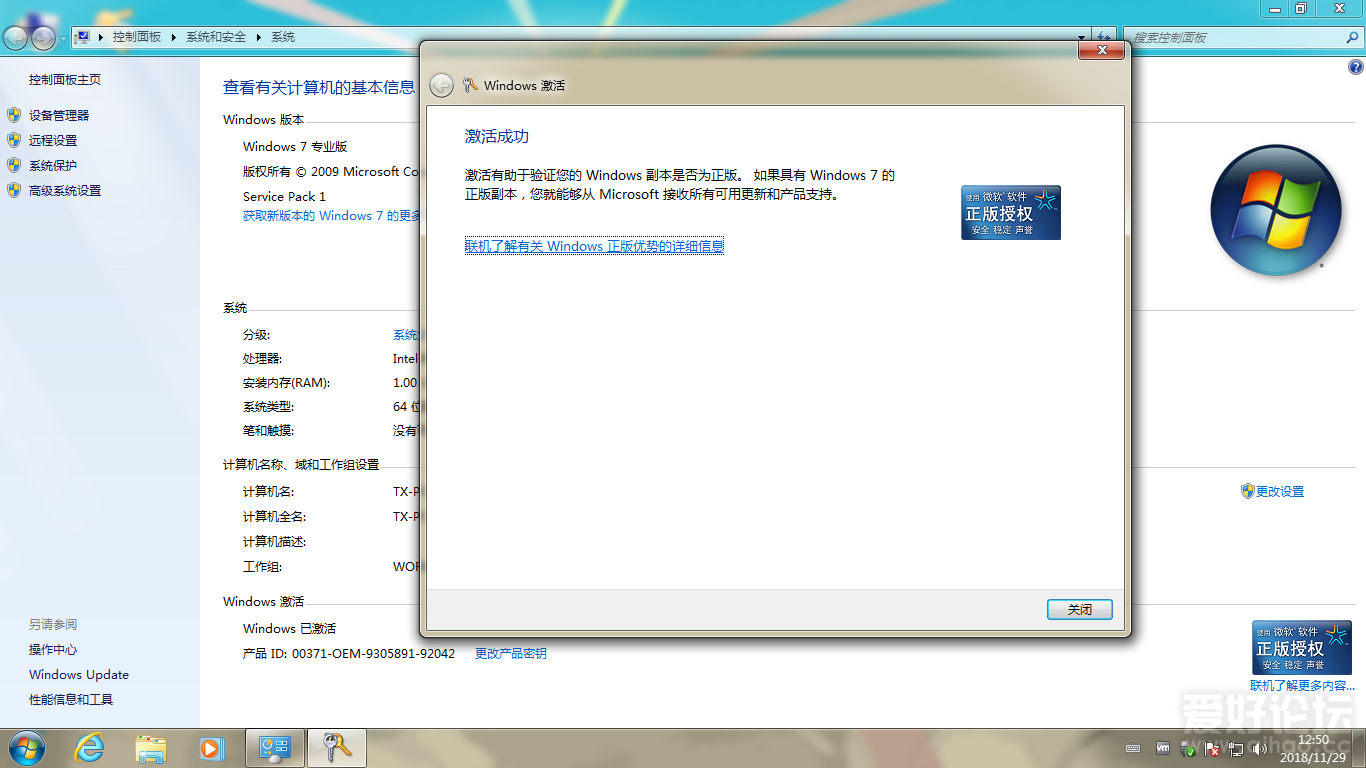
Task: Click the 正版授权 genuine badge in the dialog
Action: click(1010, 212)
